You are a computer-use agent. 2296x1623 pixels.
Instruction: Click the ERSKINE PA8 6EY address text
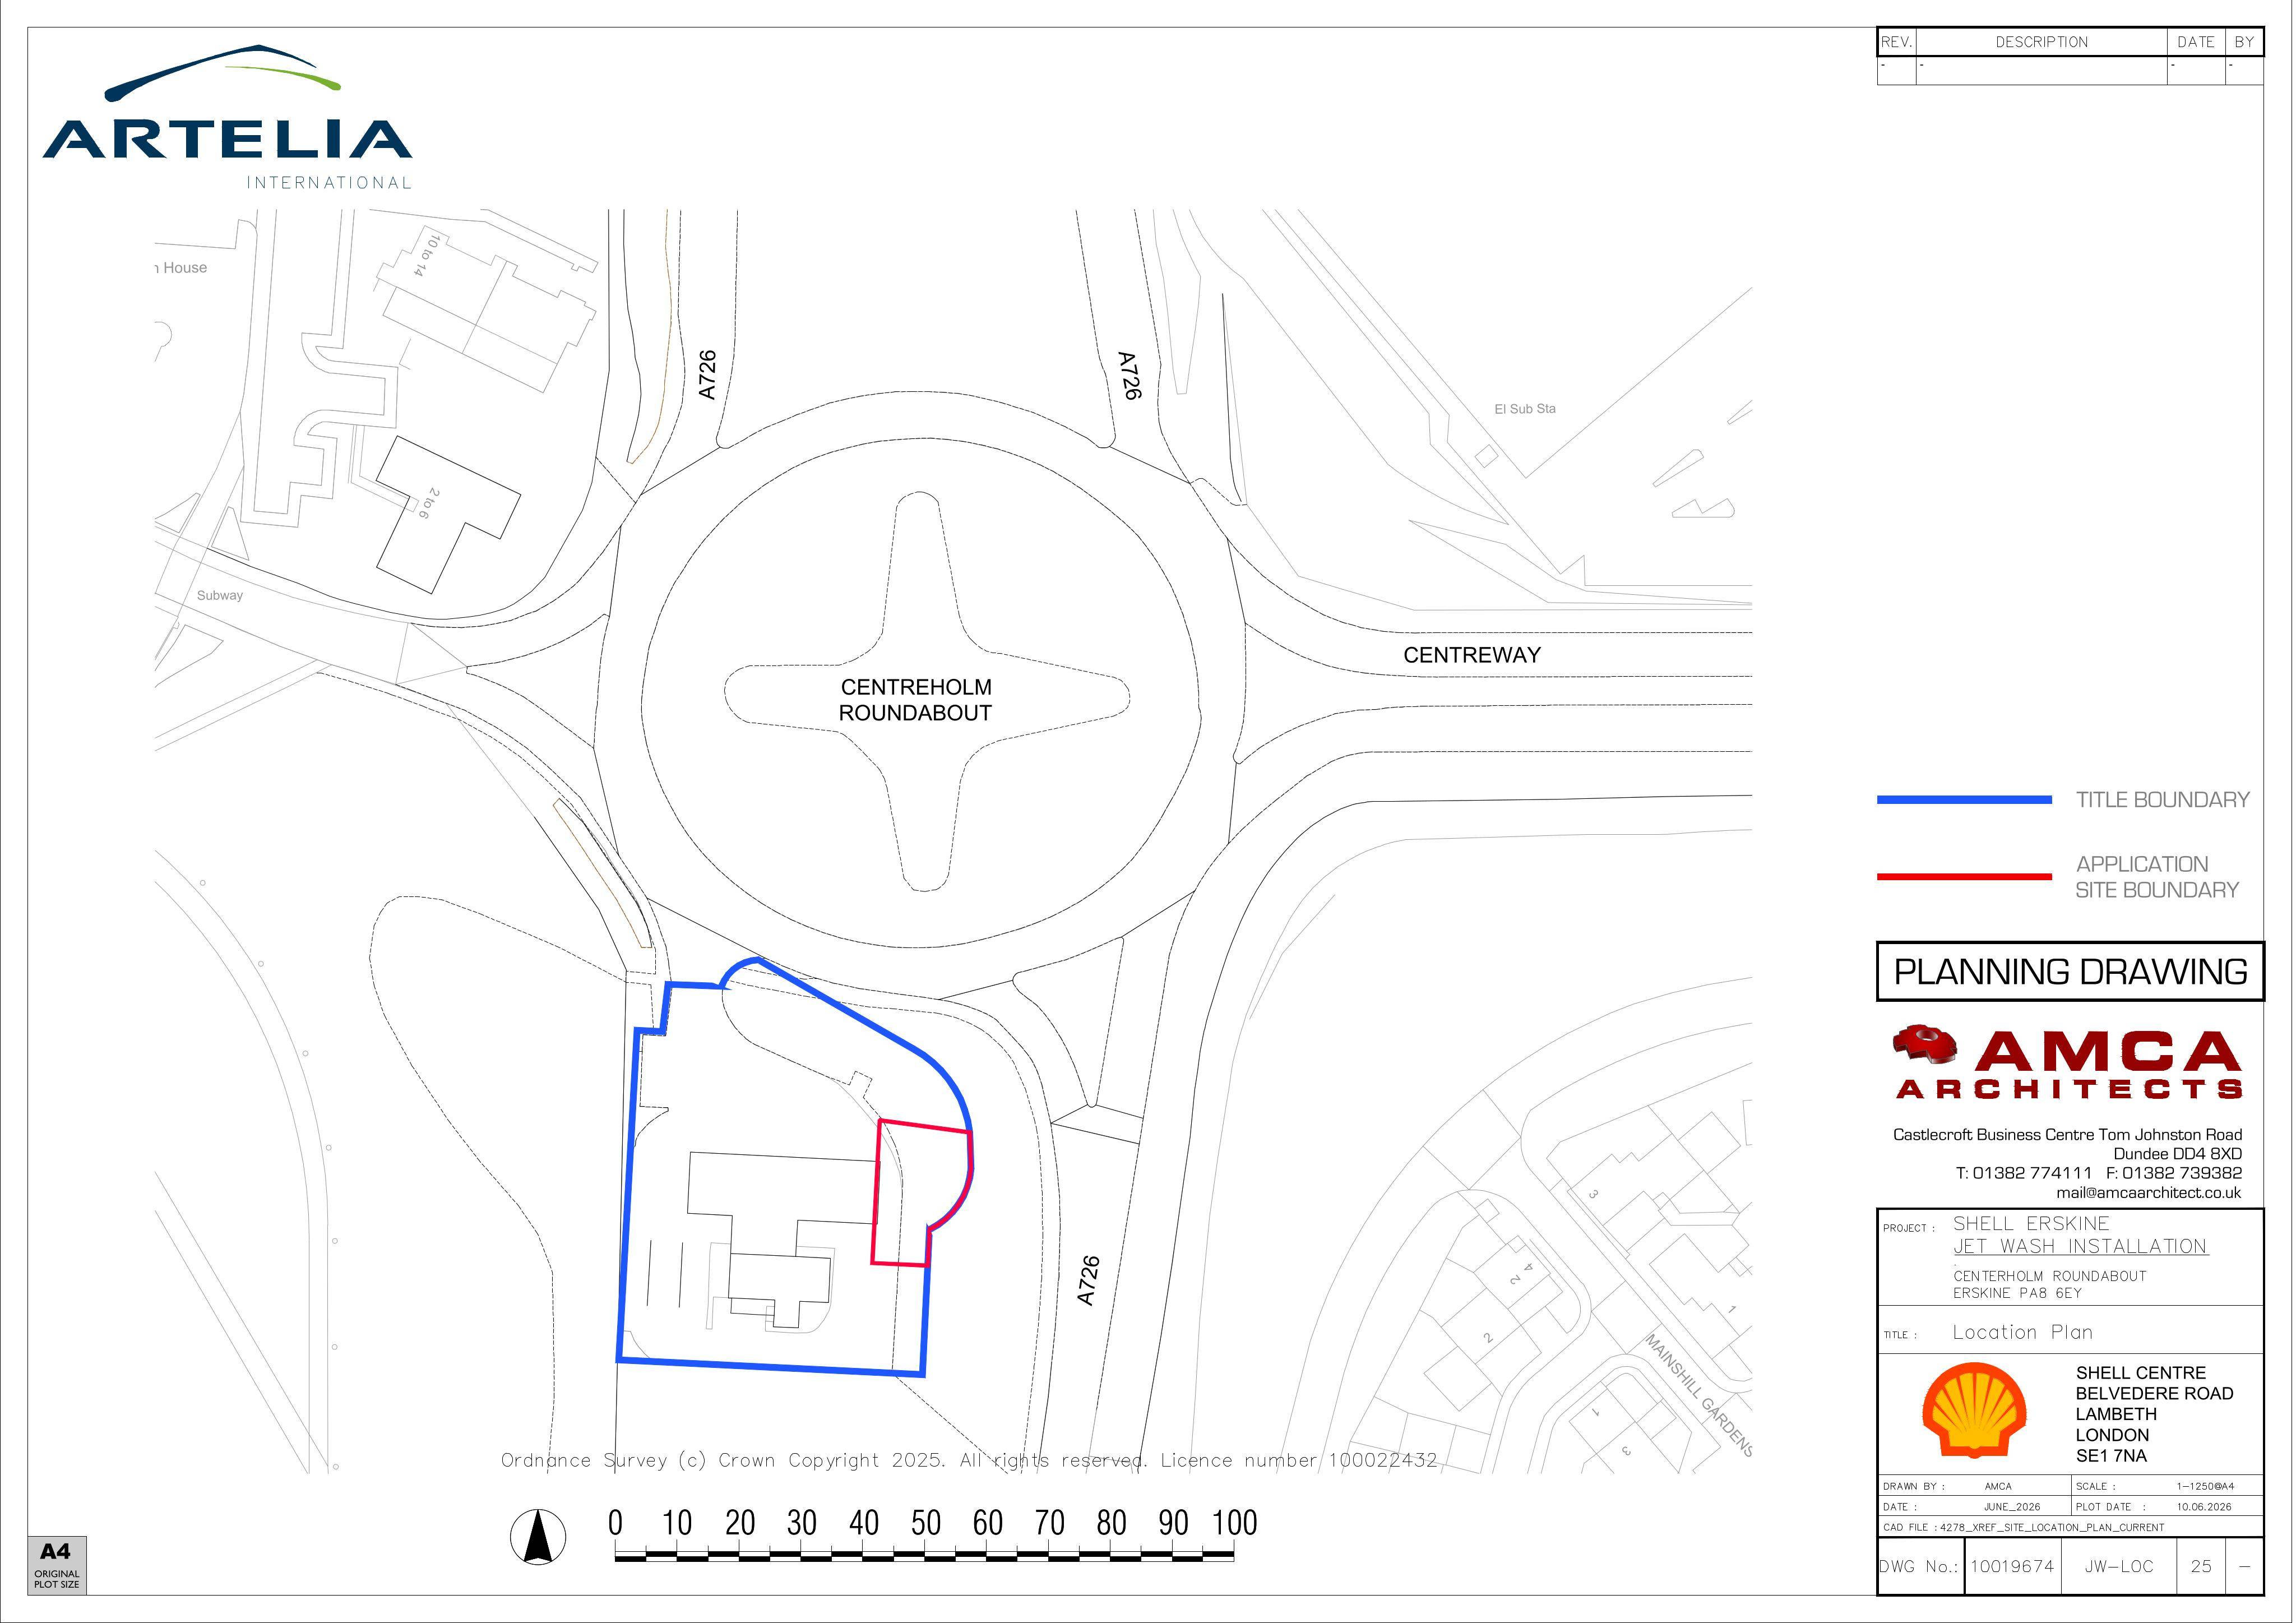[x=2017, y=1294]
